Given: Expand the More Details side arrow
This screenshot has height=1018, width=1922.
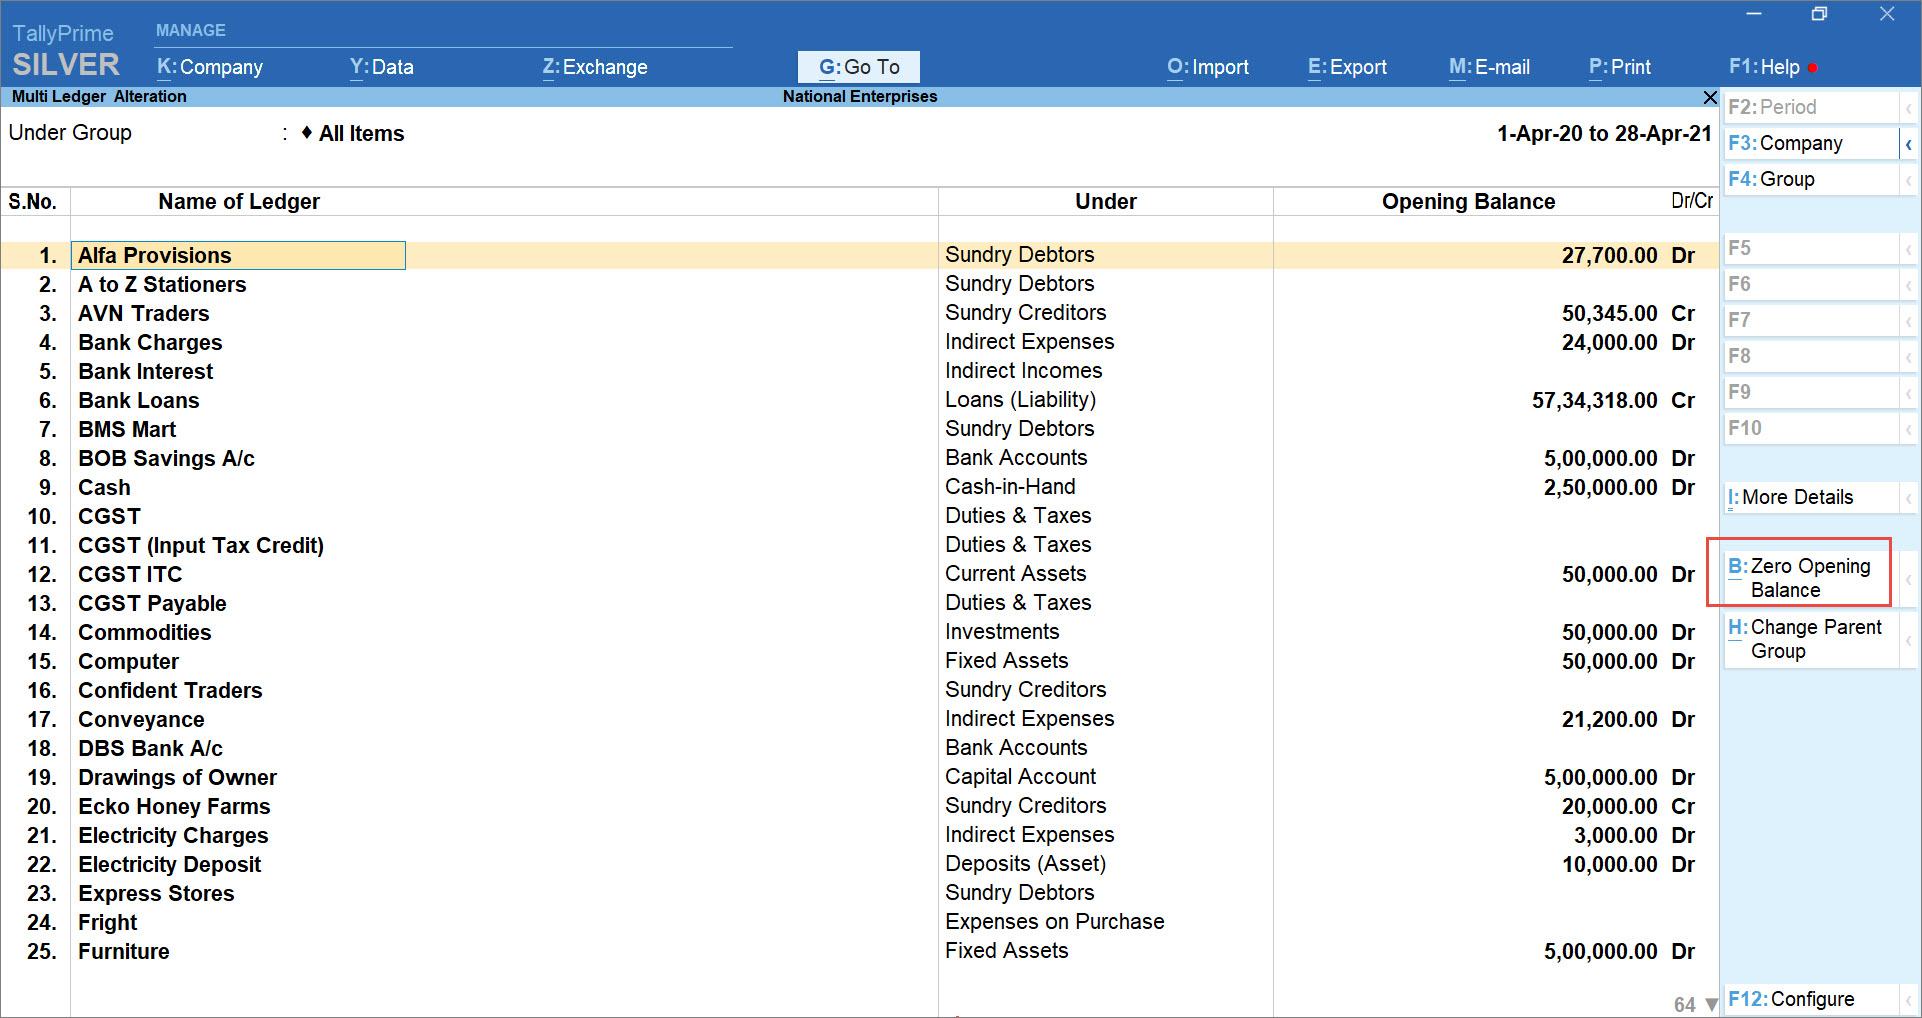Looking at the screenshot, I should [1908, 498].
